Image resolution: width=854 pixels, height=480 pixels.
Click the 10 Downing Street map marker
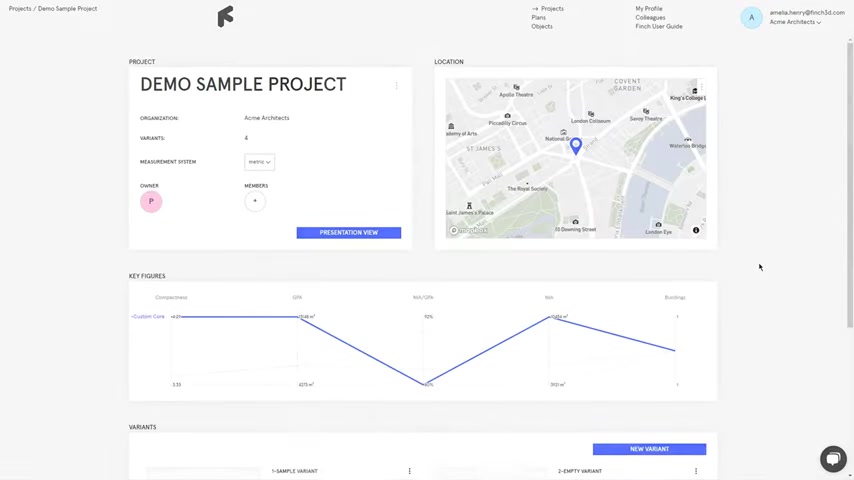click(x=575, y=222)
